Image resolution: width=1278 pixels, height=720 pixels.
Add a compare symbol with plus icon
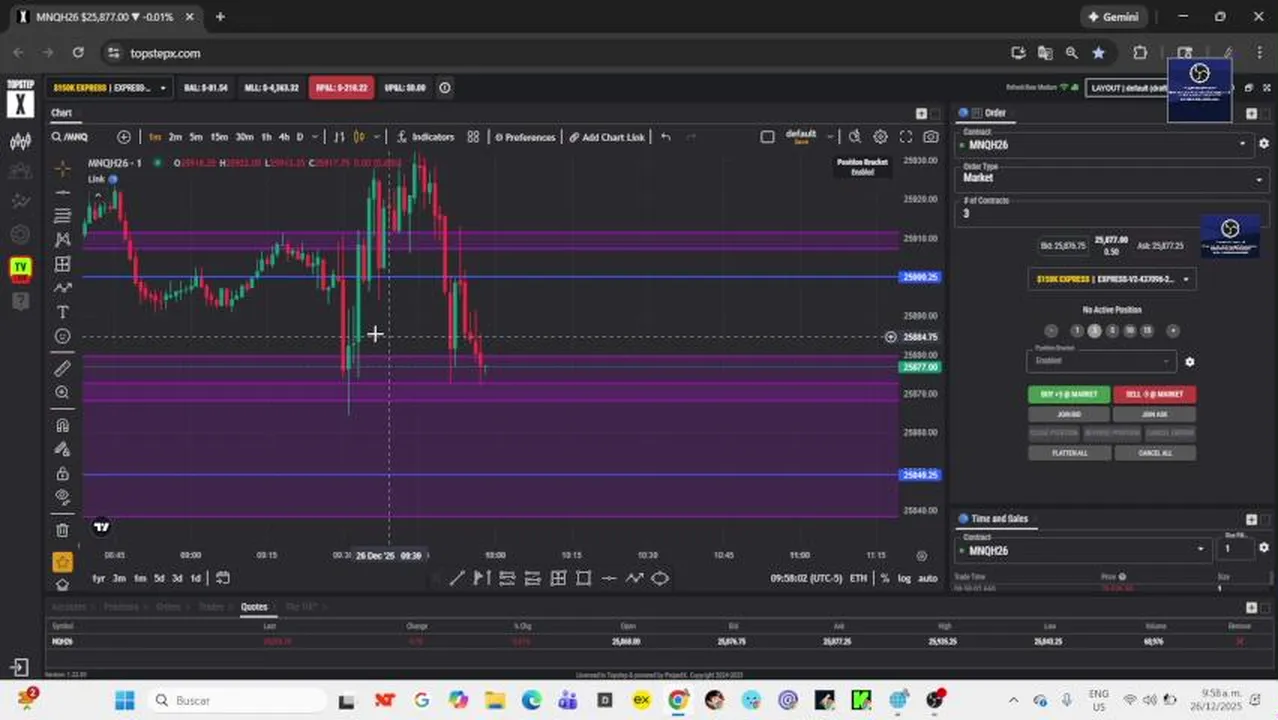click(x=124, y=137)
